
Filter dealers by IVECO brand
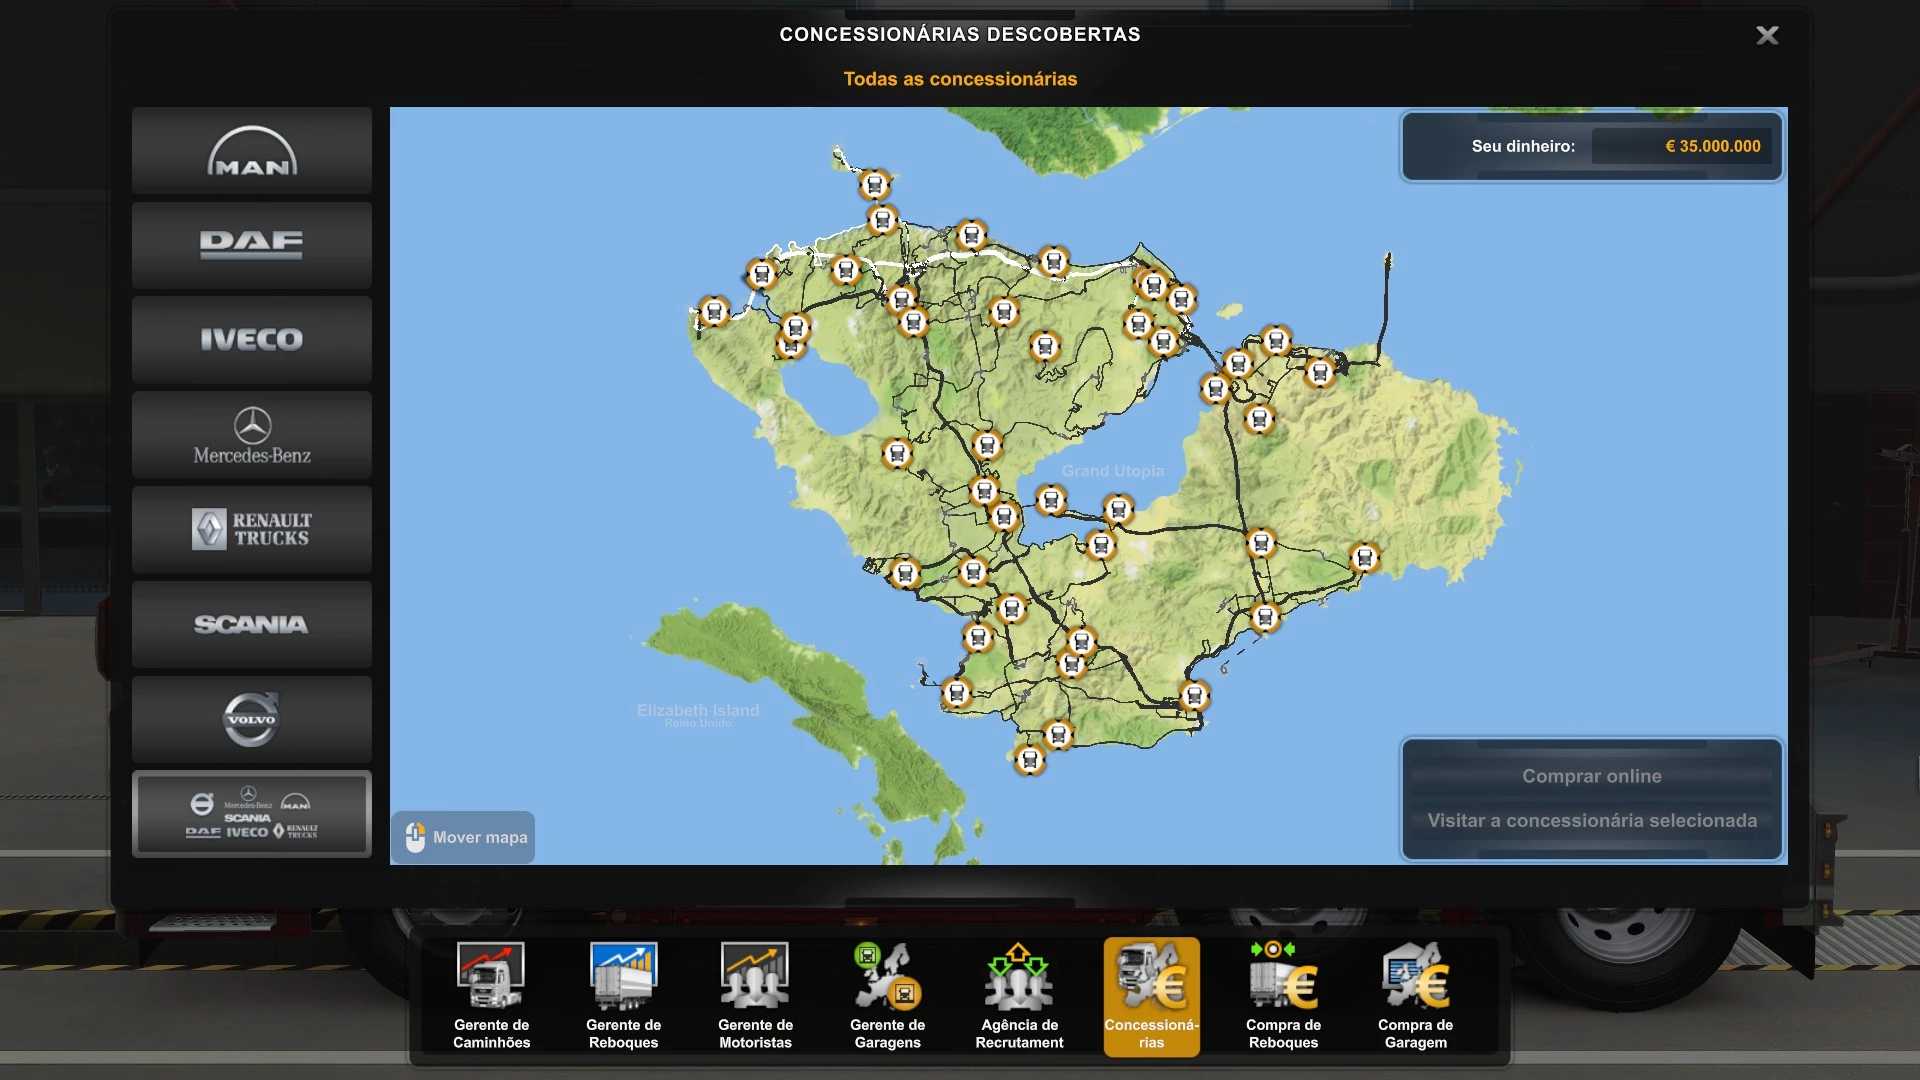252,340
